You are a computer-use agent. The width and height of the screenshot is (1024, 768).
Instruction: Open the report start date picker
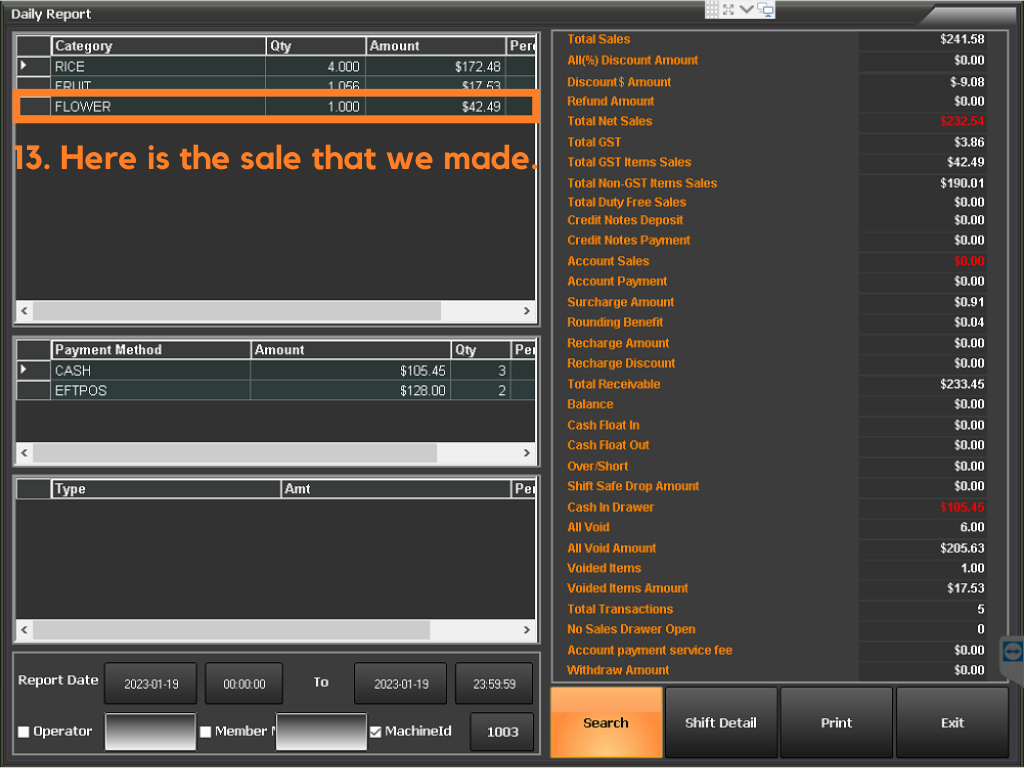pyautogui.click(x=150, y=684)
